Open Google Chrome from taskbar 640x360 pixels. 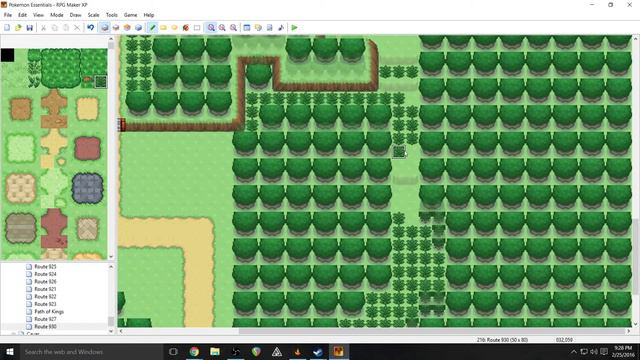tap(194, 352)
